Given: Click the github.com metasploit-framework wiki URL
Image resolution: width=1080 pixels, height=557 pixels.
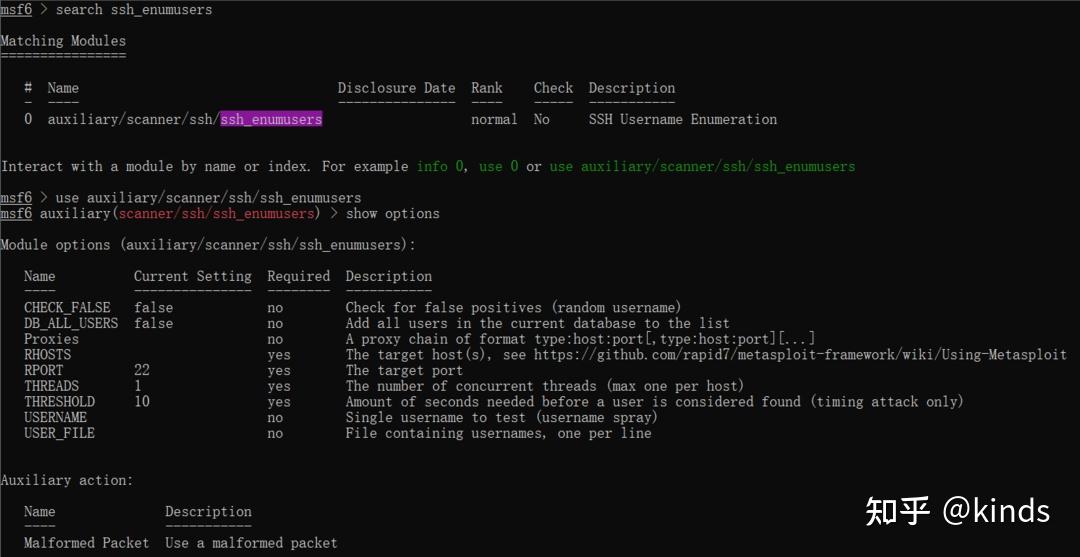Looking at the screenshot, I should 800,355.
